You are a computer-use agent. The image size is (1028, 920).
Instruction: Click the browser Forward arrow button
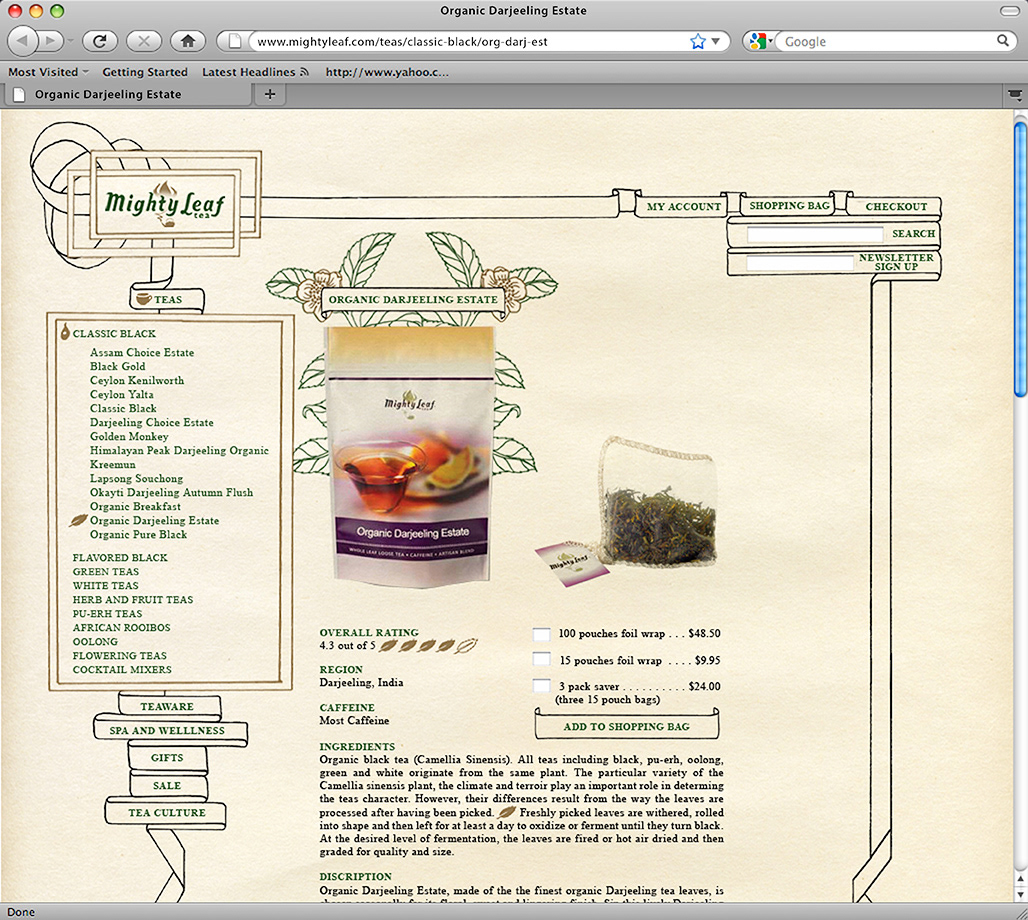50,41
